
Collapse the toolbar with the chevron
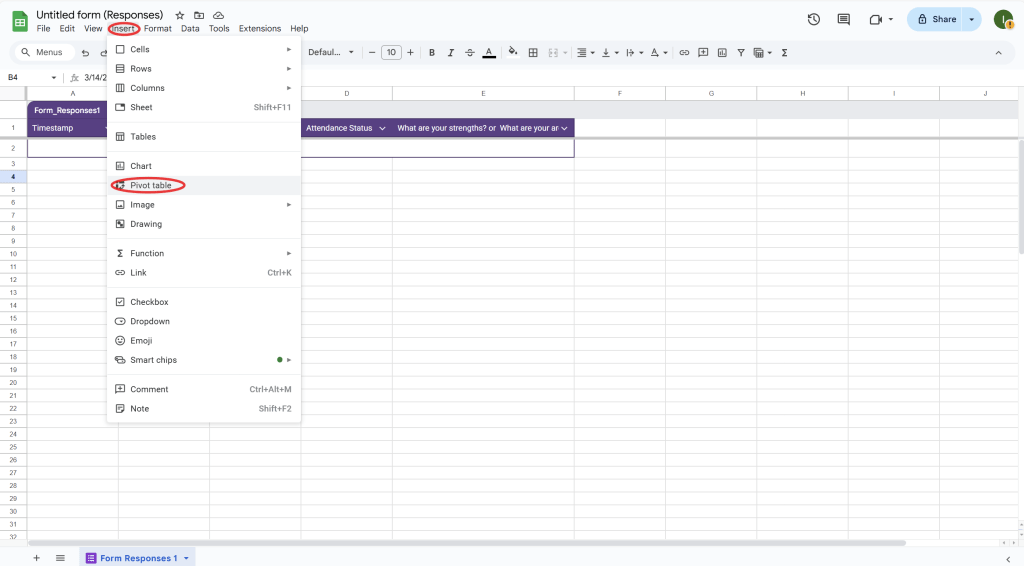[x=997, y=52]
